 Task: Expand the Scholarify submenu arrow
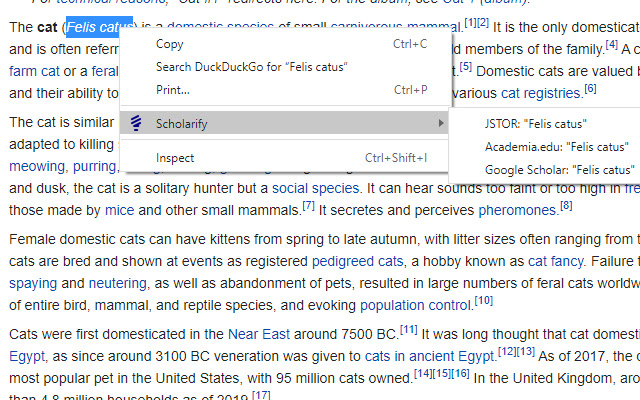(x=440, y=123)
